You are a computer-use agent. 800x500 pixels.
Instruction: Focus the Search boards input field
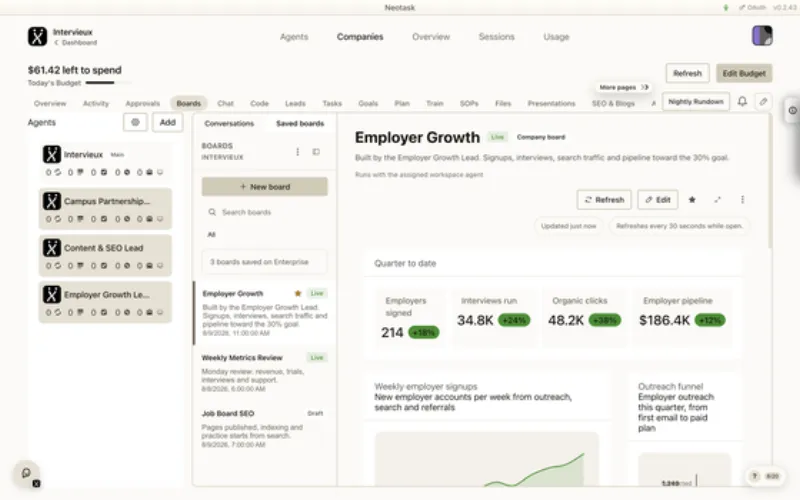click(265, 212)
